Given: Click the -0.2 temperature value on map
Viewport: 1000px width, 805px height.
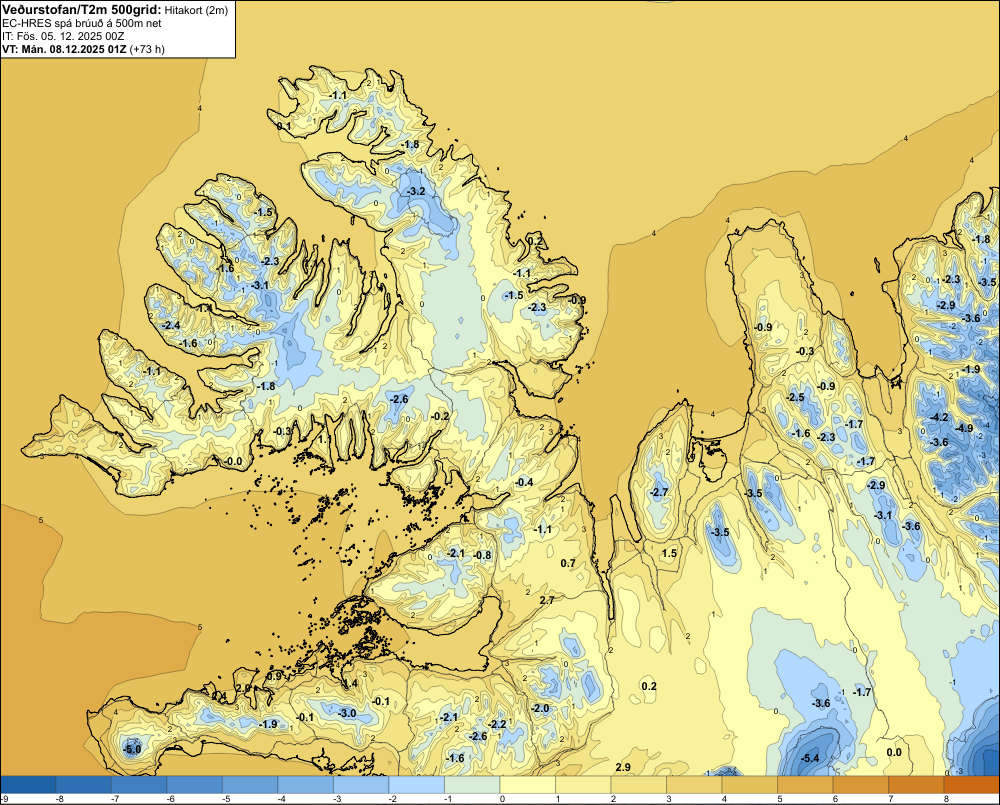Looking at the screenshot, I should click(x=440, y=417).
